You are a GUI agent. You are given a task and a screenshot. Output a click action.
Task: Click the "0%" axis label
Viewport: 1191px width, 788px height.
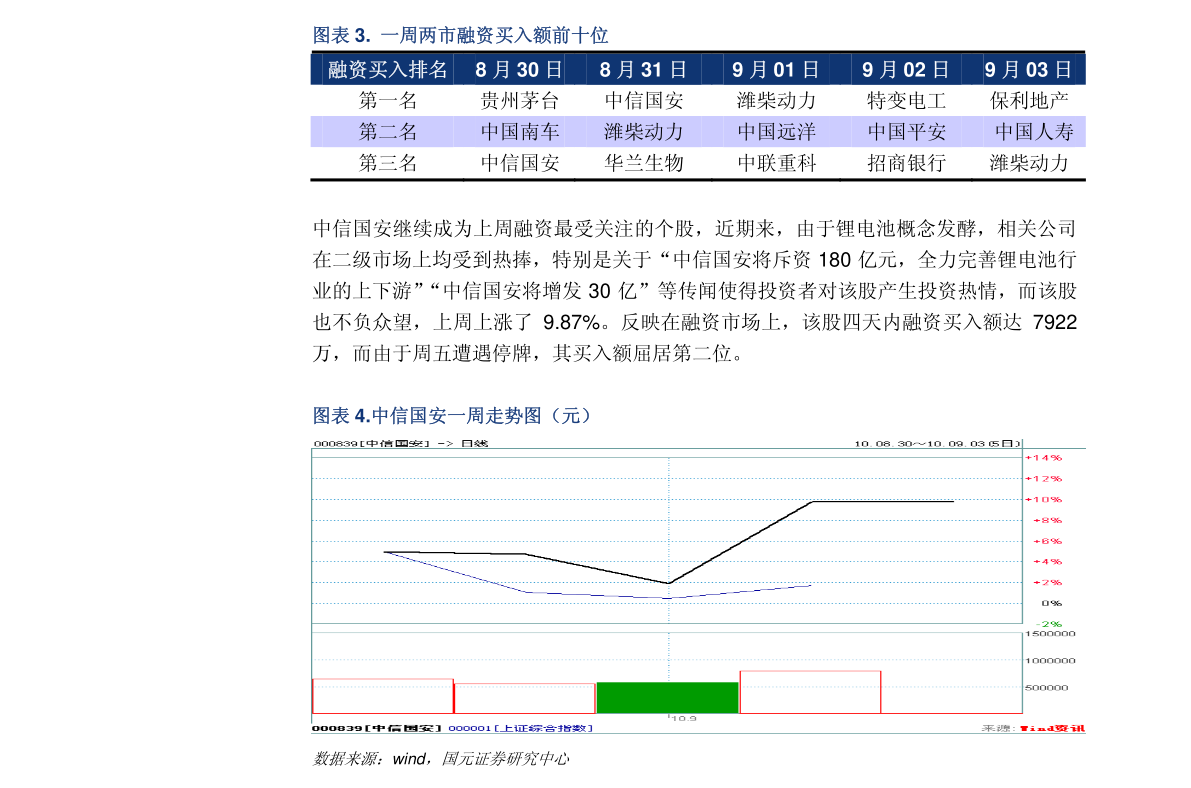tap(1052, 603)
